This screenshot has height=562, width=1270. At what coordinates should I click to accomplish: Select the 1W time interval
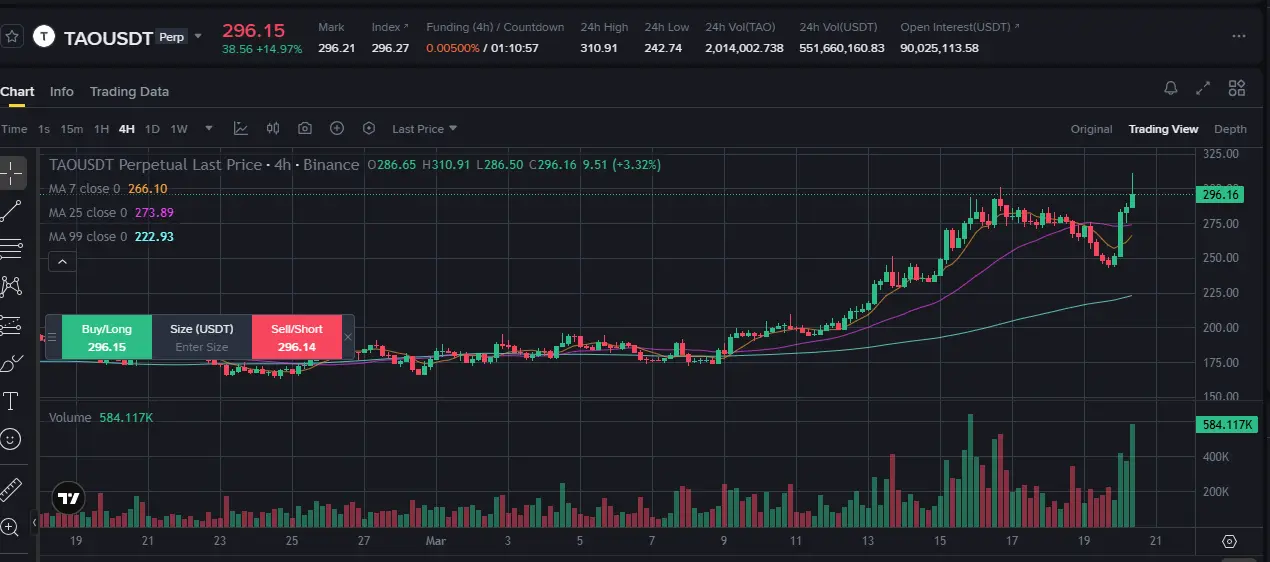coord(179,129)
